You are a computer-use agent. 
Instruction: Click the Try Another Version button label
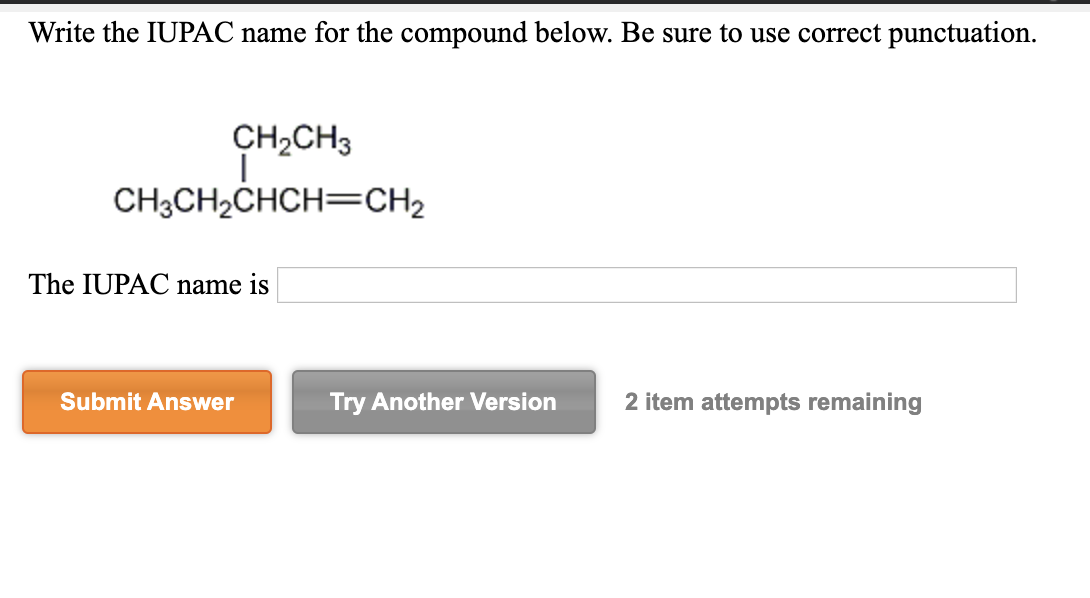pos(443,402)
